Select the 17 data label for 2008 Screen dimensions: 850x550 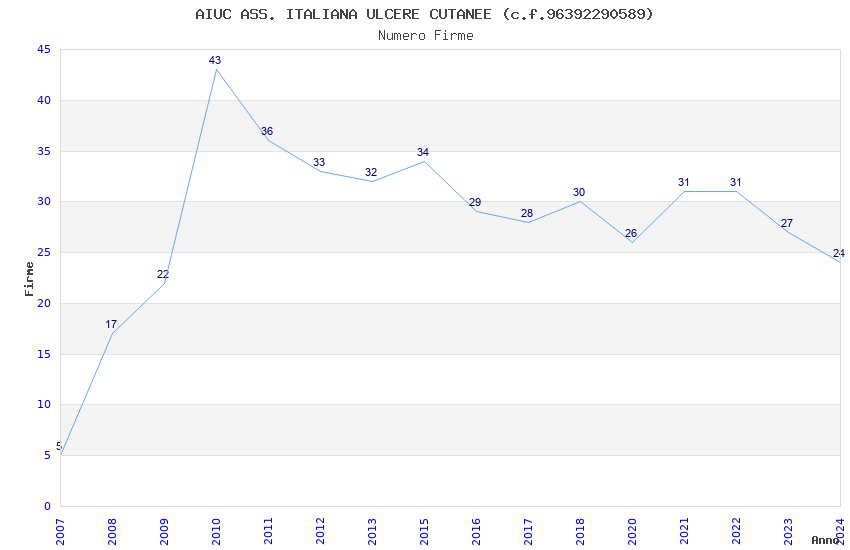(x=111, y=324)
